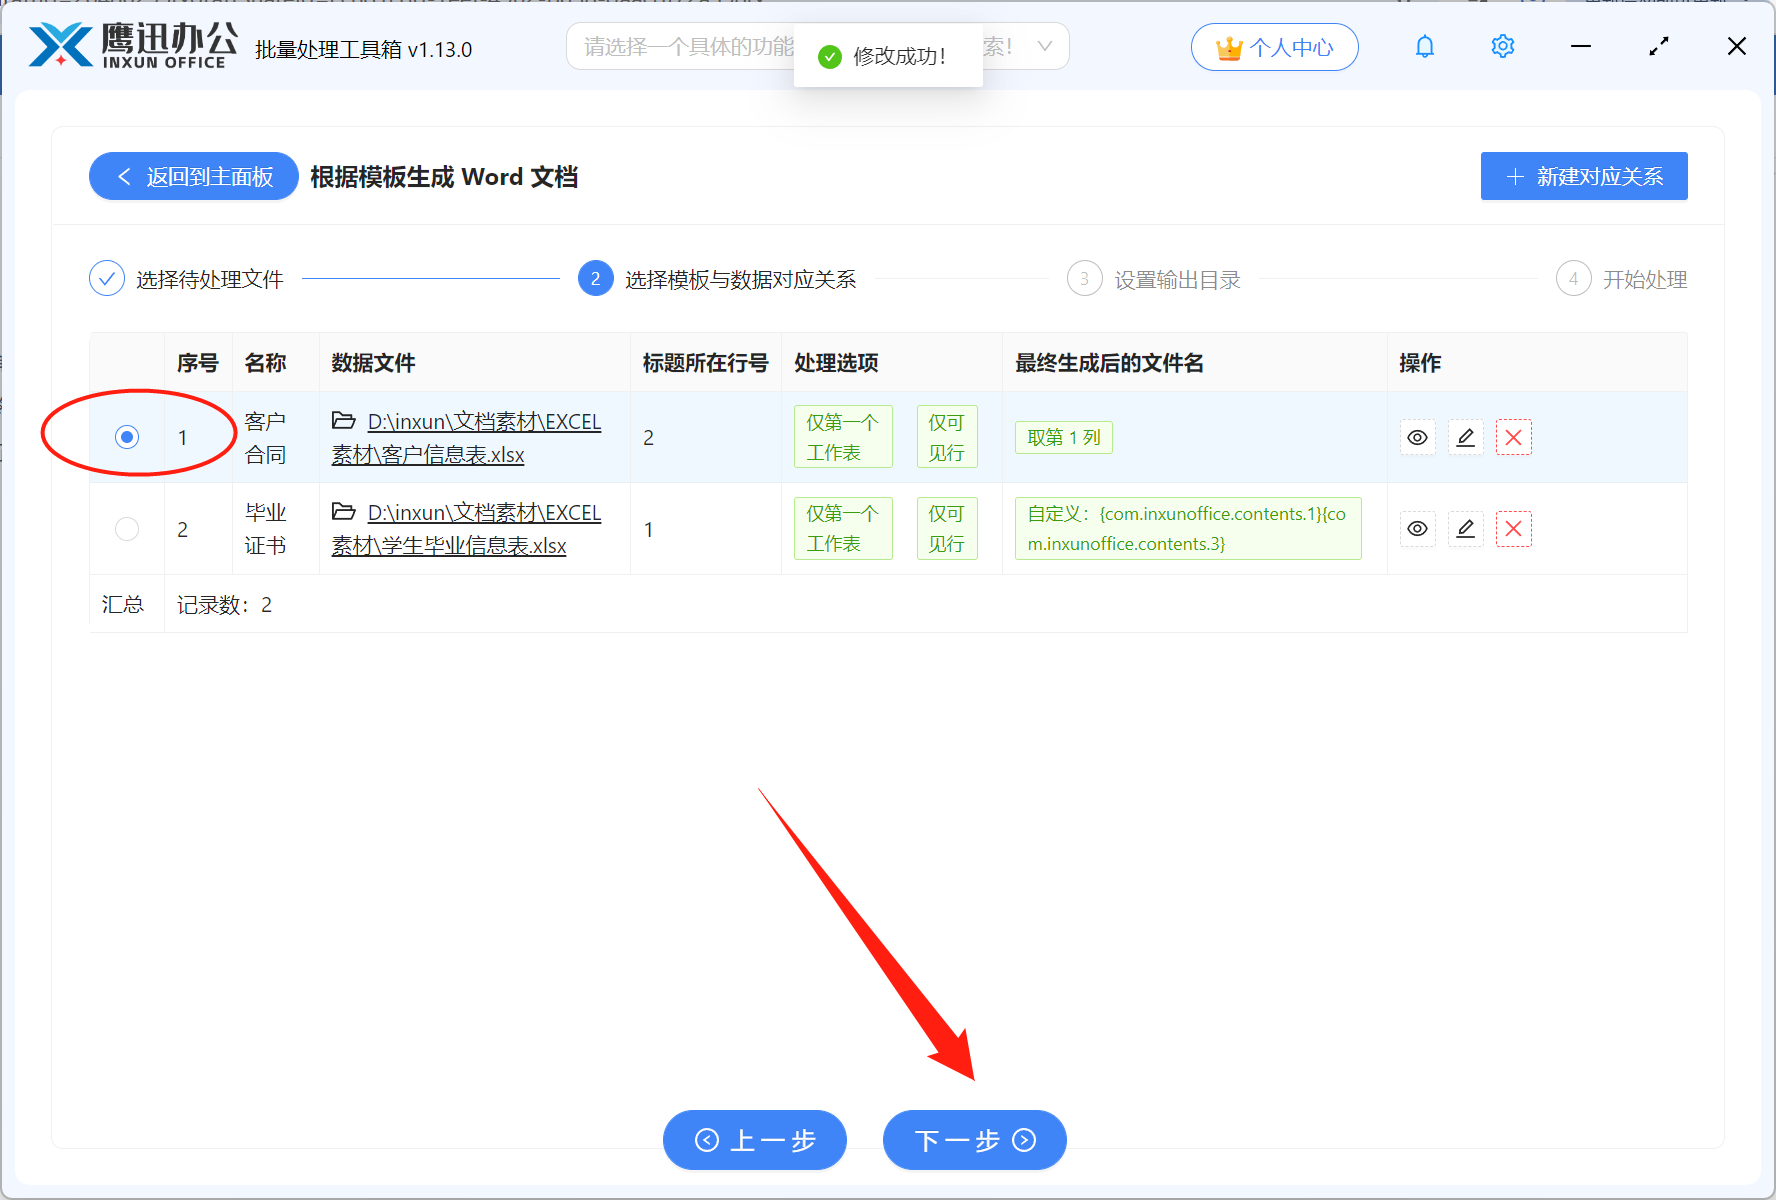Preview the 毕业证书 record with the eye icon
1776x1200 pixels.
pos(1417,528)
